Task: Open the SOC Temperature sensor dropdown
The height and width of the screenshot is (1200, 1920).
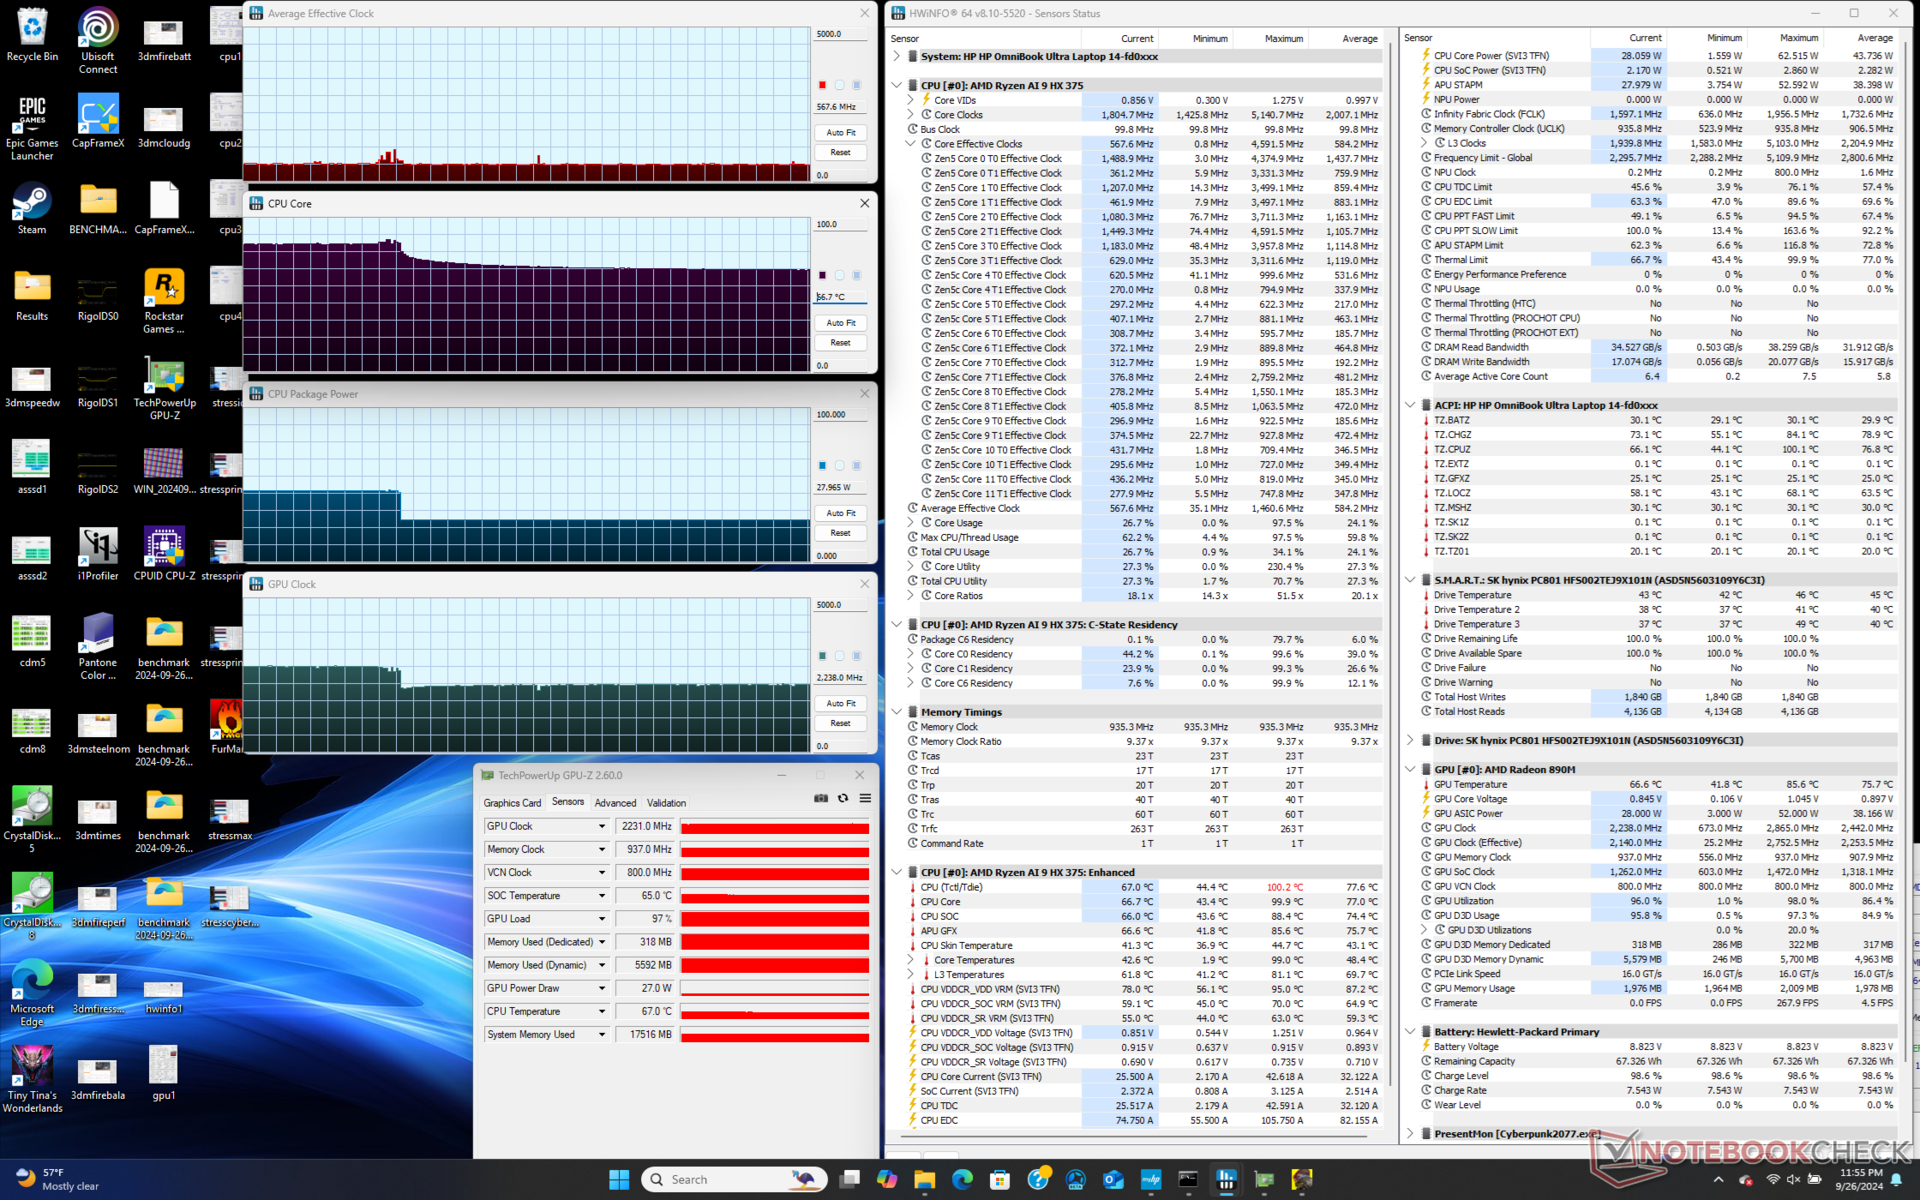Action: click(602, 896)
